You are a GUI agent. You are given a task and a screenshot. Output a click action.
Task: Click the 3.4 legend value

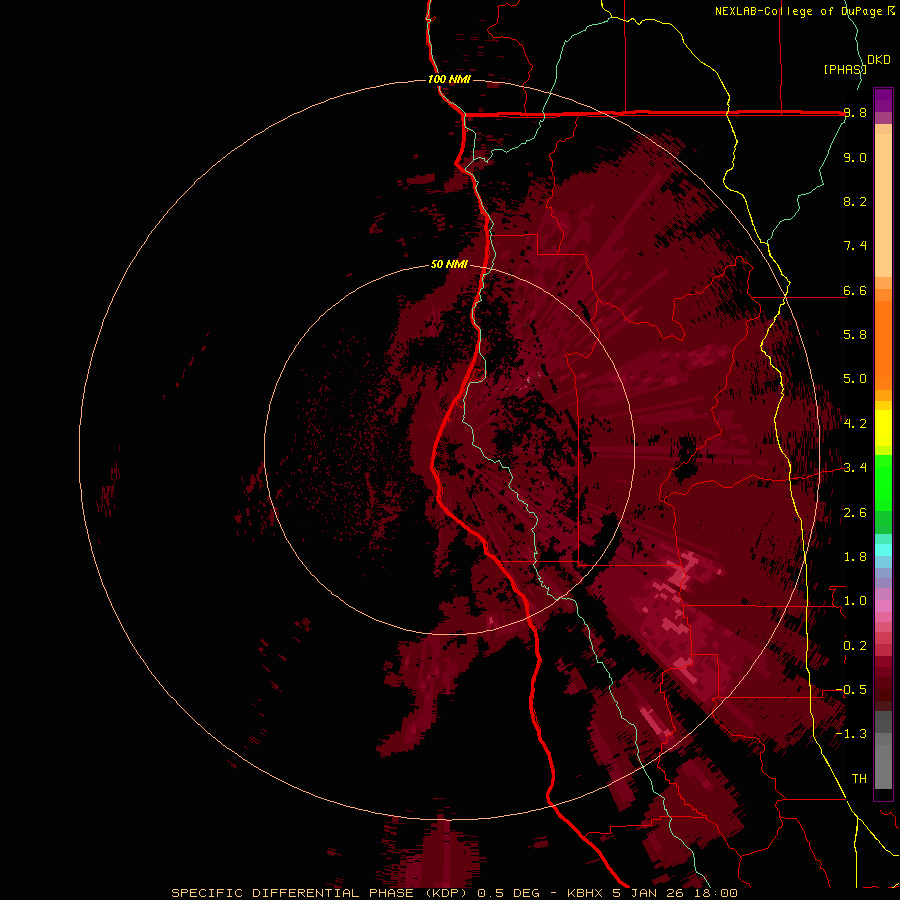(855, 468)
